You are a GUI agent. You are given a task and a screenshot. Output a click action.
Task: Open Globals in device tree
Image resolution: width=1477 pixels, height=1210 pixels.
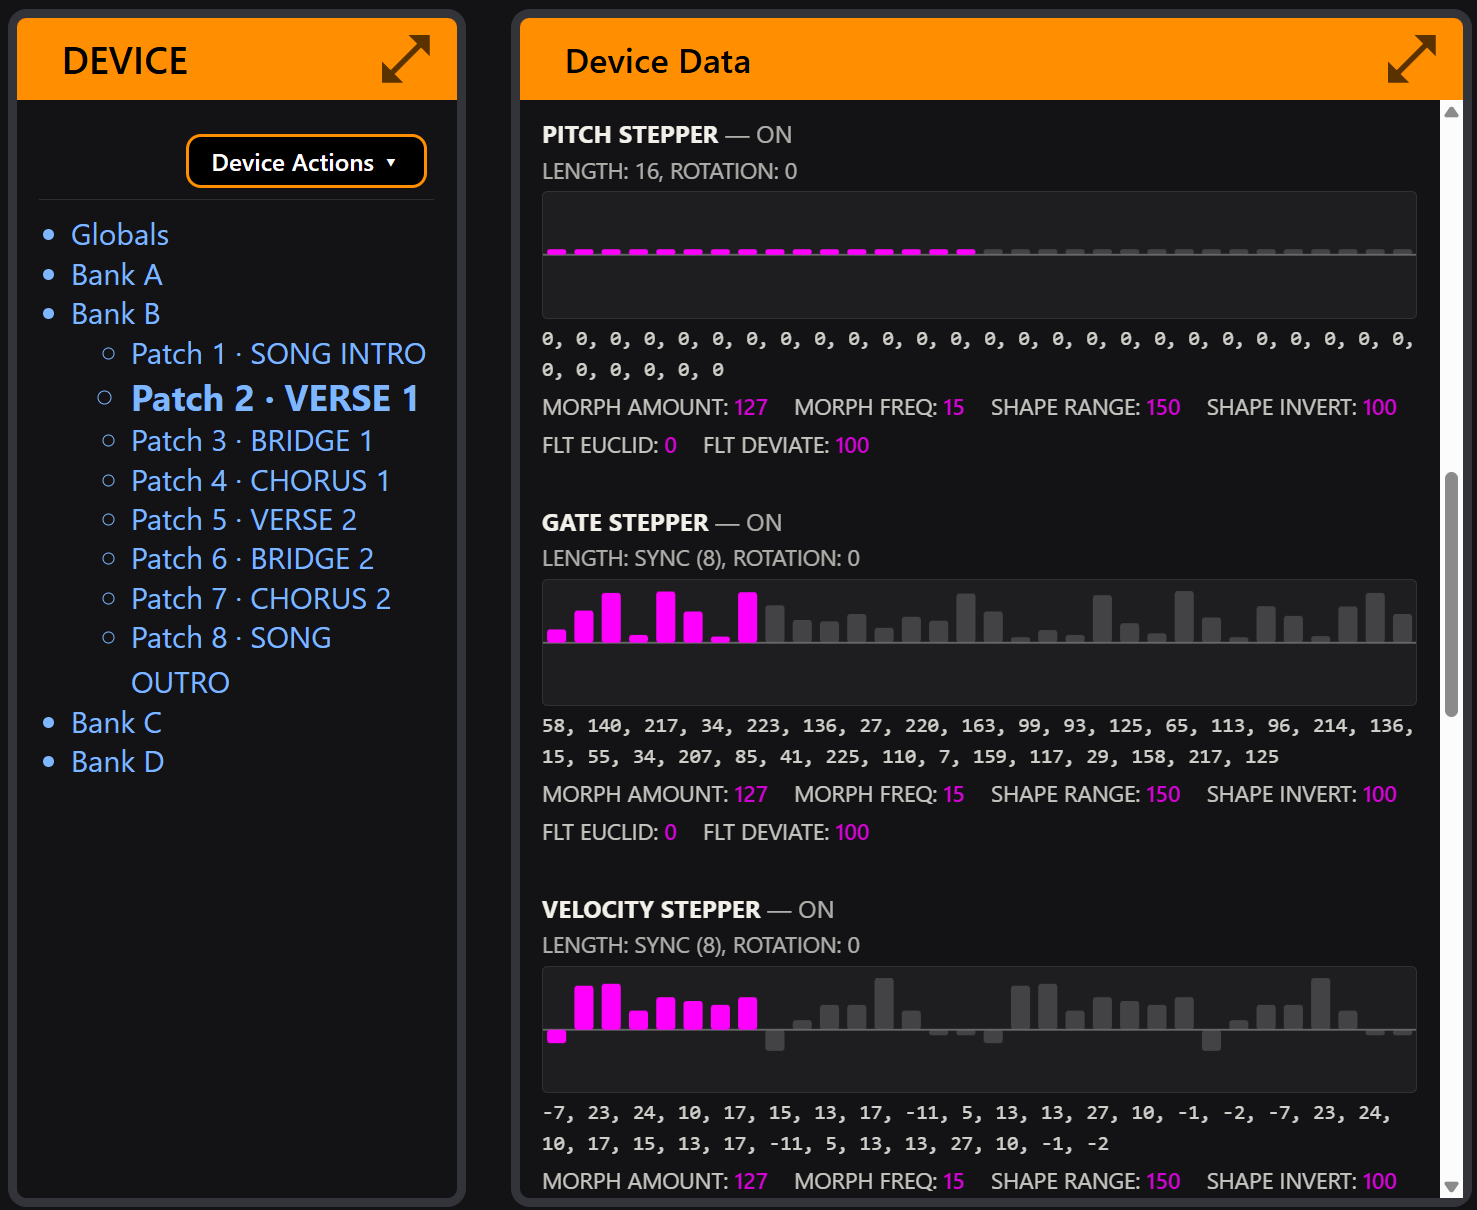(x=120, y=234)
